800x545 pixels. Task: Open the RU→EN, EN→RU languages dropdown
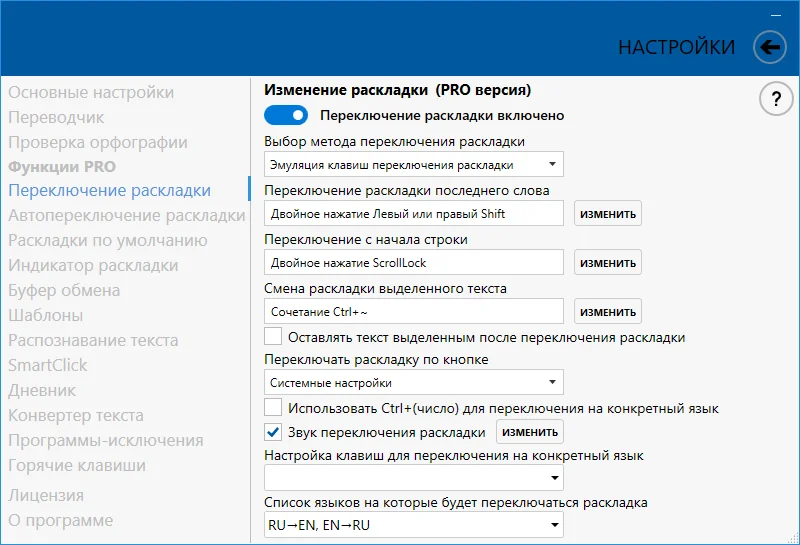(x=414, y=525)
